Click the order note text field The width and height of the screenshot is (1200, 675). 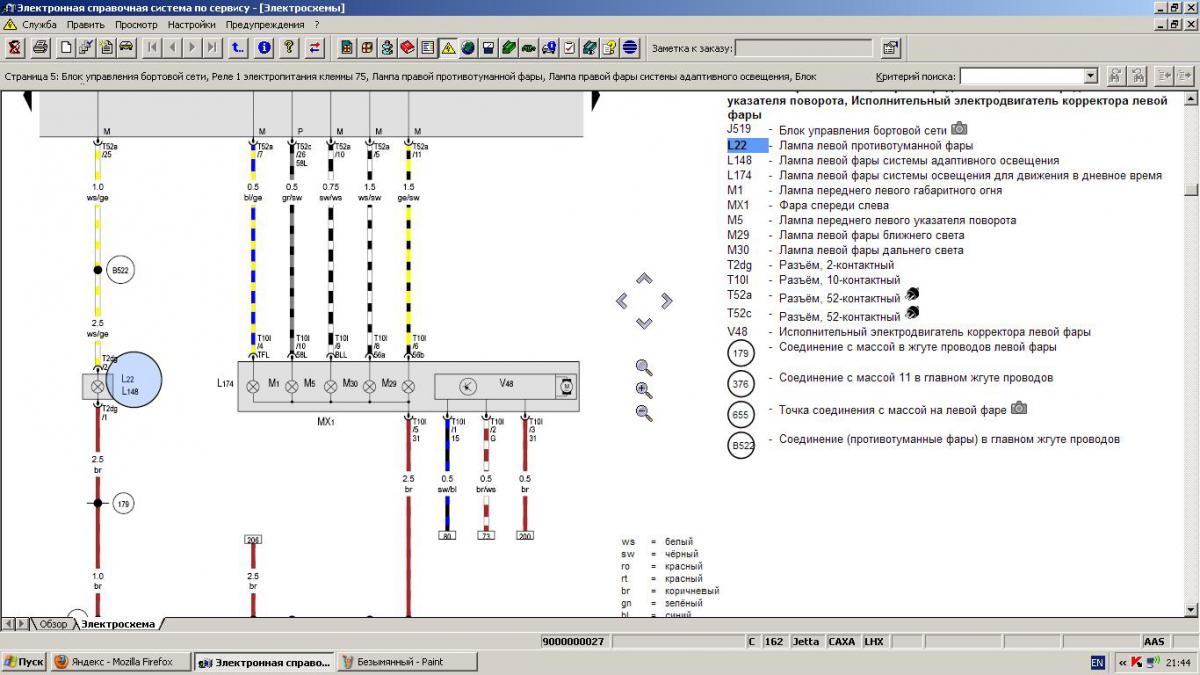(x=805, y=47)
